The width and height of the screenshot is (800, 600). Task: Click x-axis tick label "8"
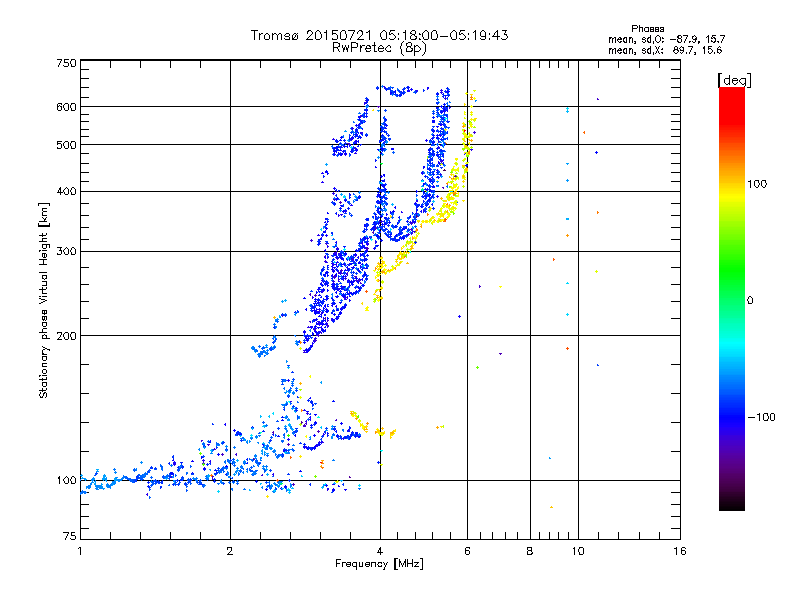(x=530, y=551)
